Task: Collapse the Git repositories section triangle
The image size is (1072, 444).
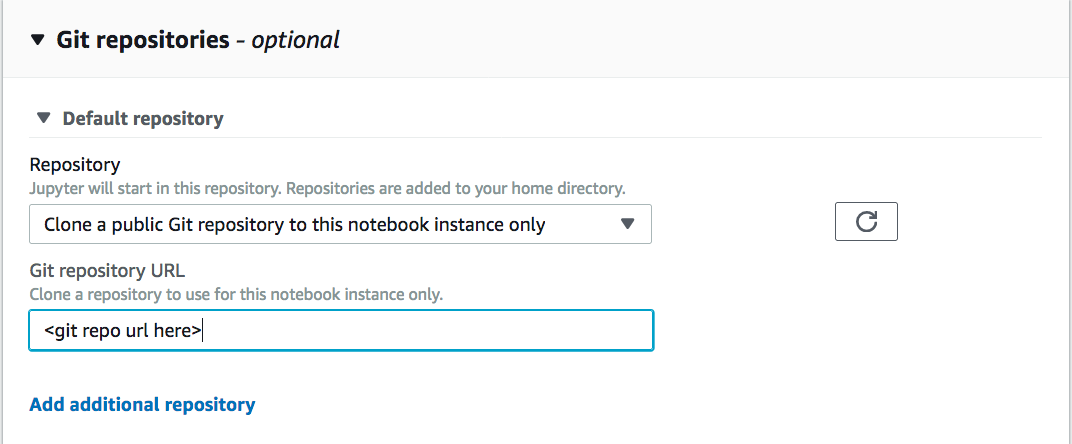Action: pos(38,40)
